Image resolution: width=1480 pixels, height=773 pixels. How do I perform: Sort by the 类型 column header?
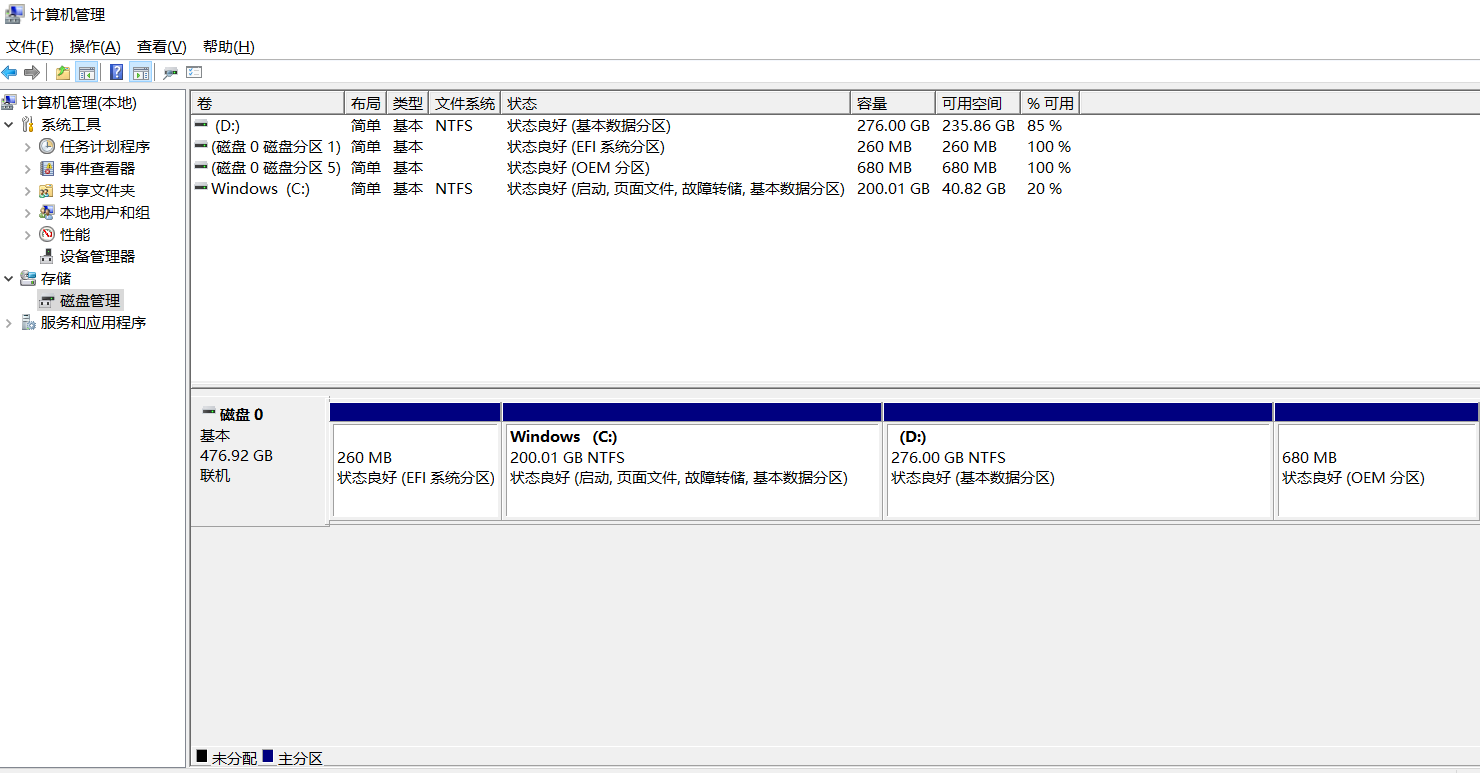pos(407,103)
